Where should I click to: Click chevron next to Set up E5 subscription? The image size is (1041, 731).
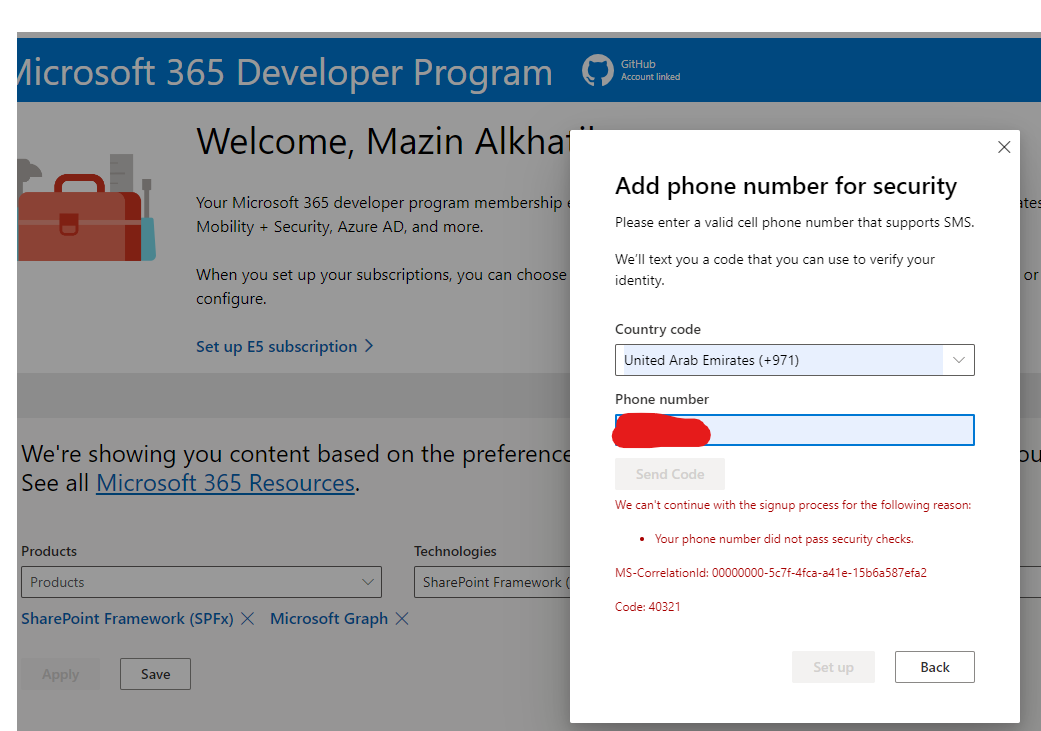[x=369, y=346]
